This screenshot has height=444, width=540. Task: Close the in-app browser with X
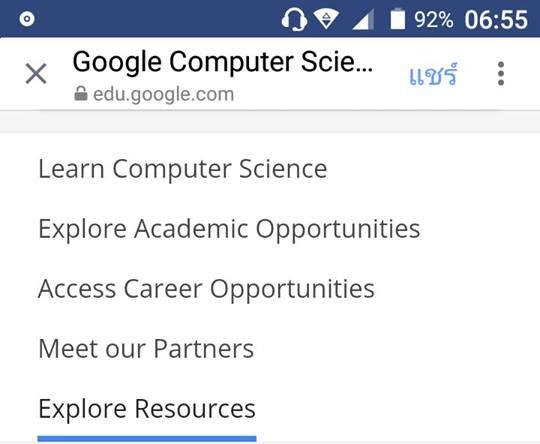(x=36, y=73)
